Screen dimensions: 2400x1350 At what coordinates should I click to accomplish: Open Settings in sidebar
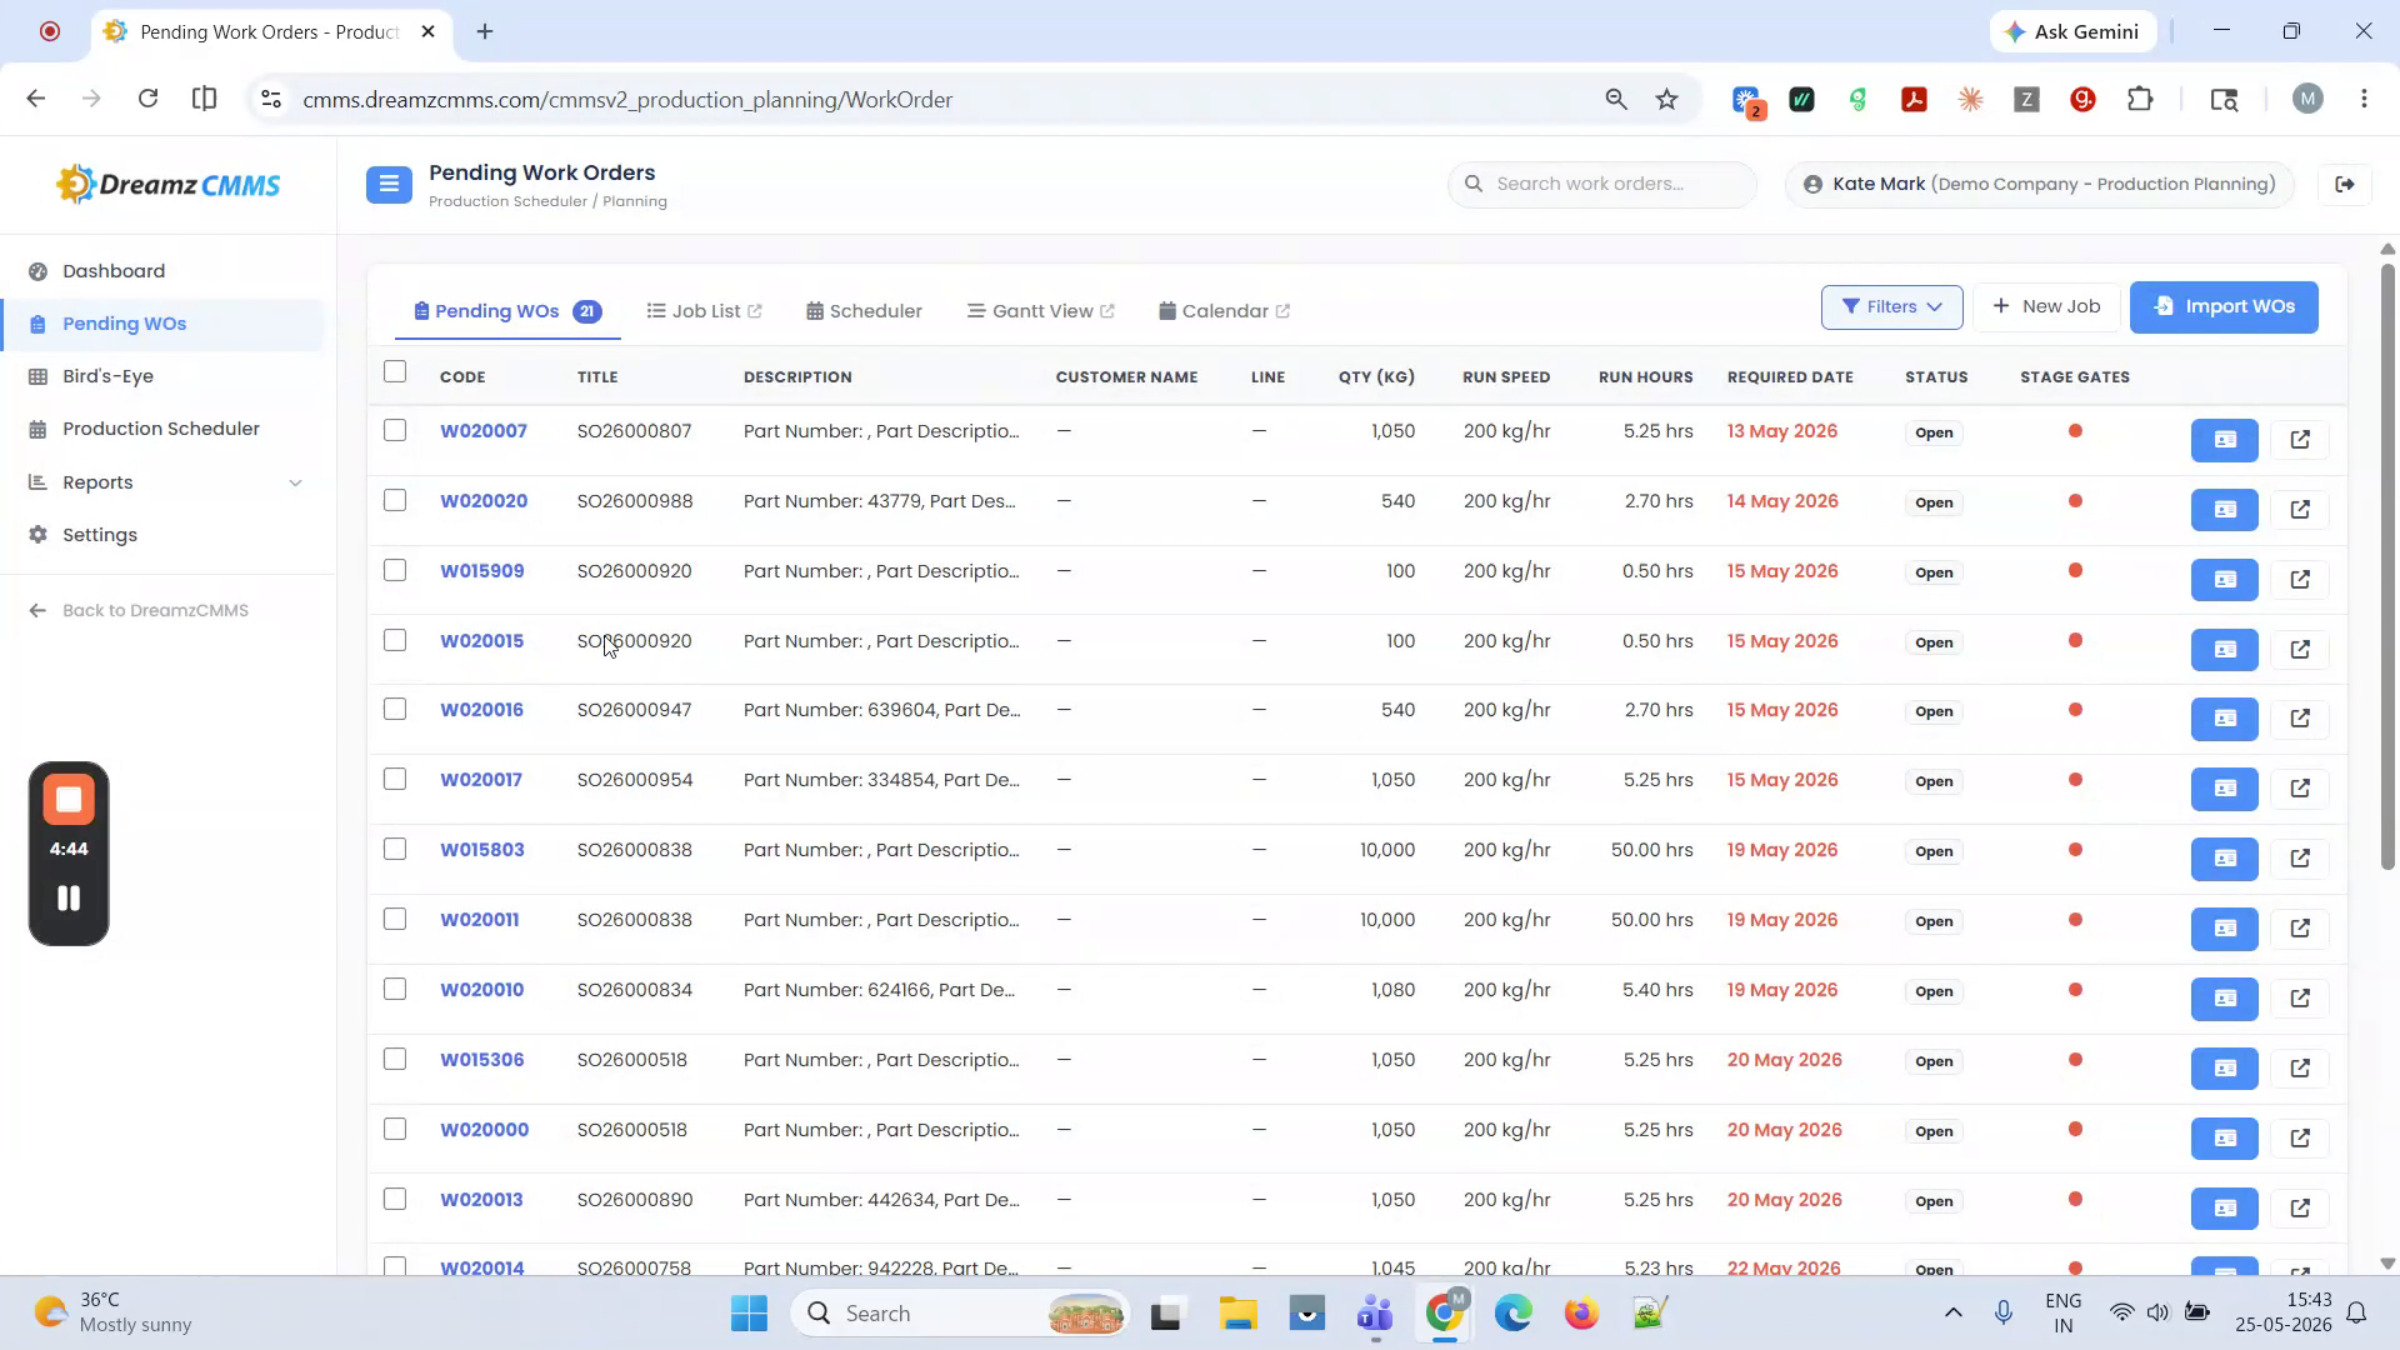pyautogui.click(x=100, y=535)
